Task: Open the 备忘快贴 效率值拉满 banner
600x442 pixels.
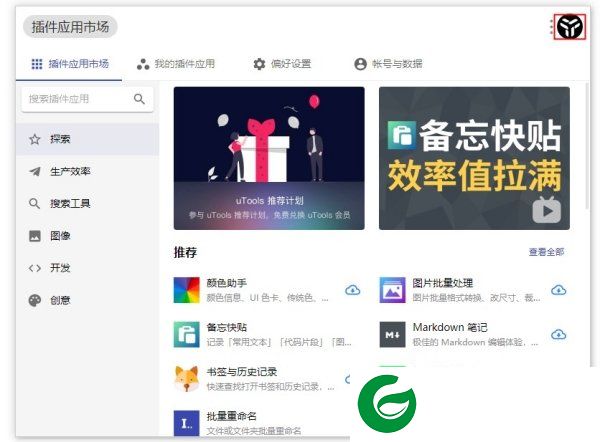Action: [474, 158]
